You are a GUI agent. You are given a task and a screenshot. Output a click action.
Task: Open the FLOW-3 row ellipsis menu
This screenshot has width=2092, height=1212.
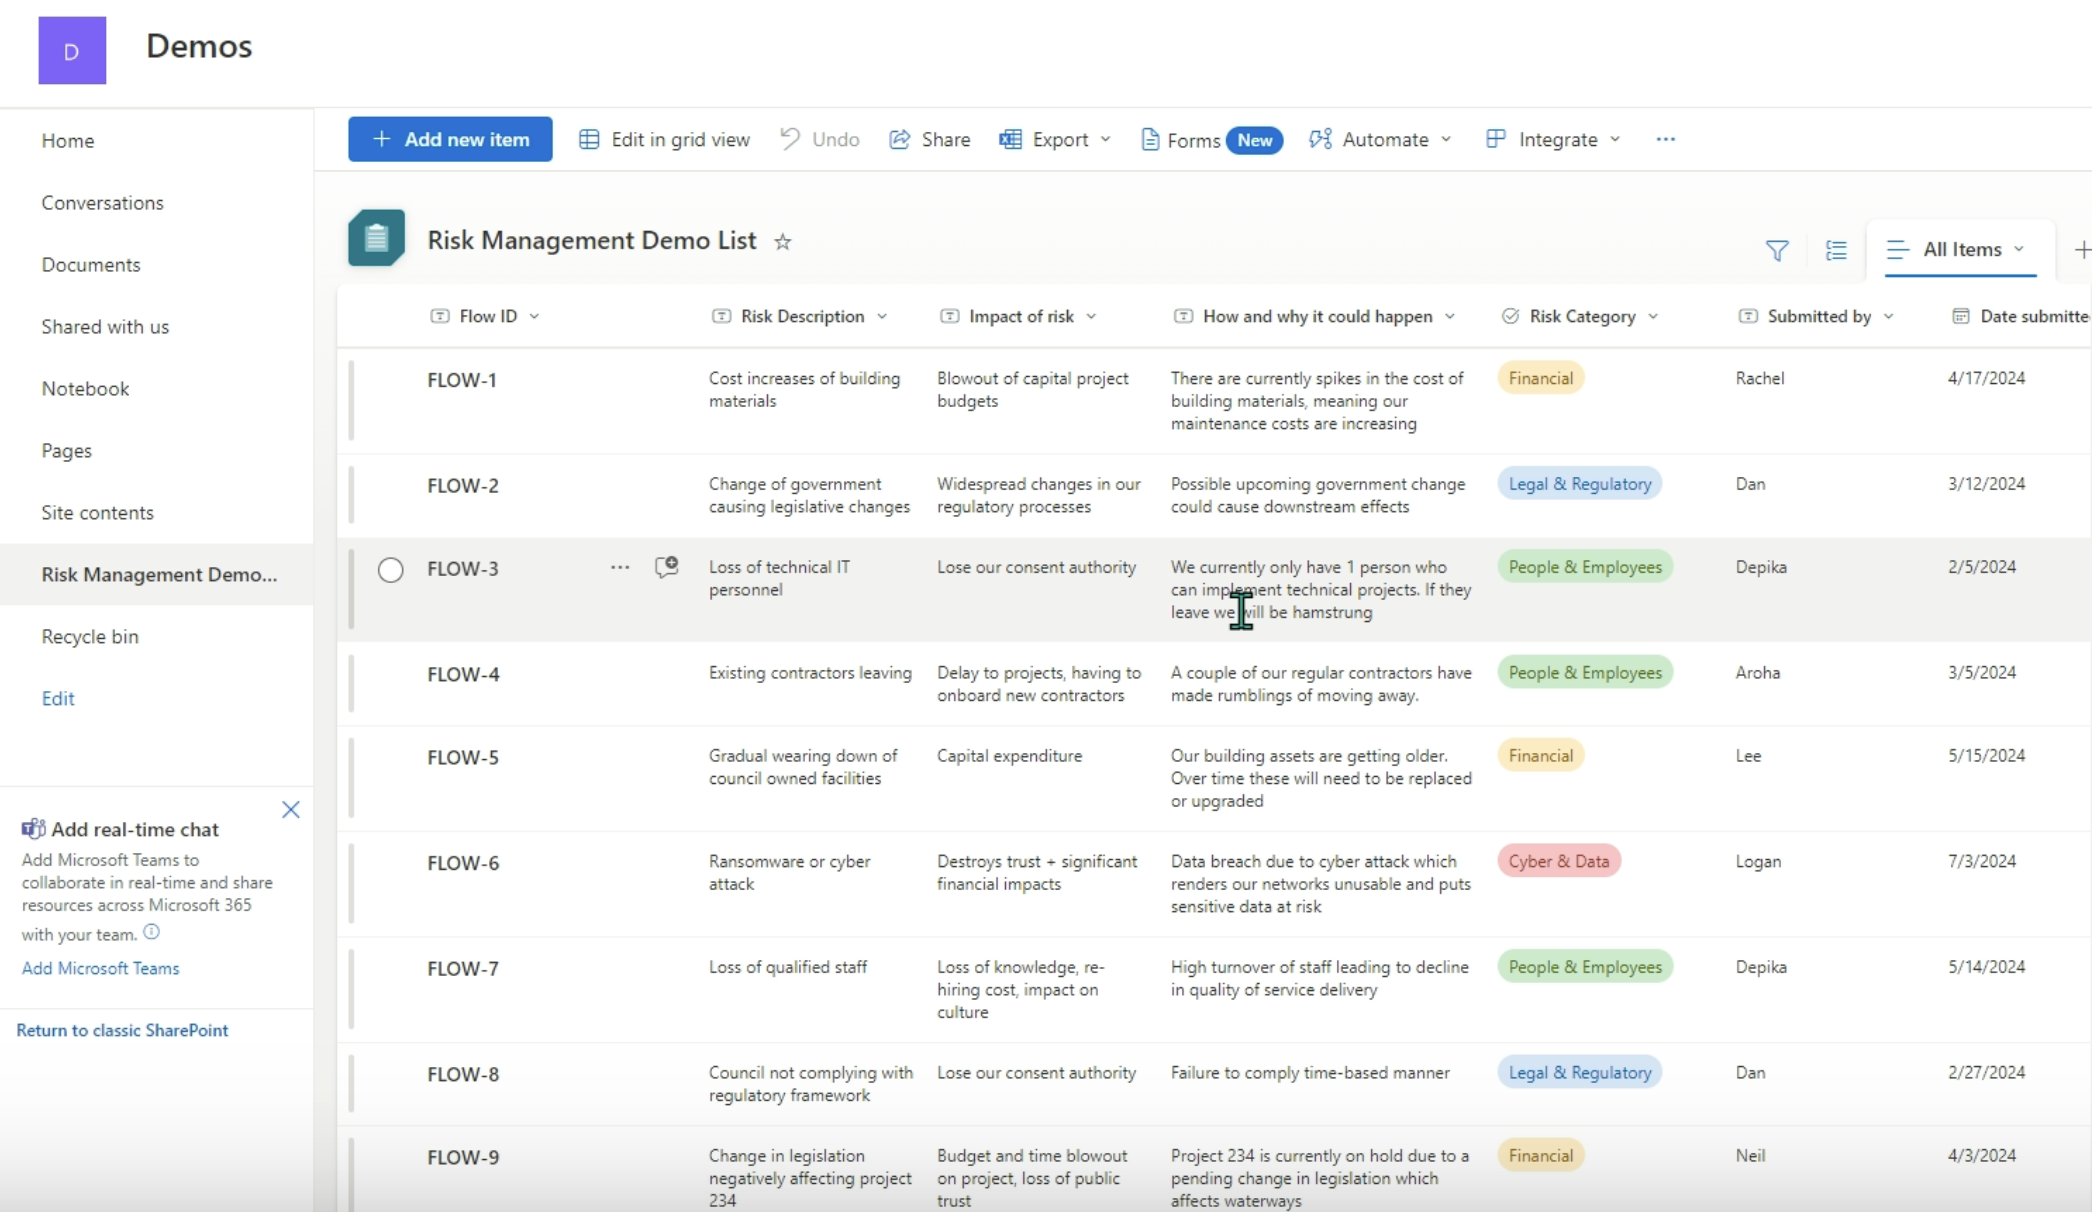[619, 566]
